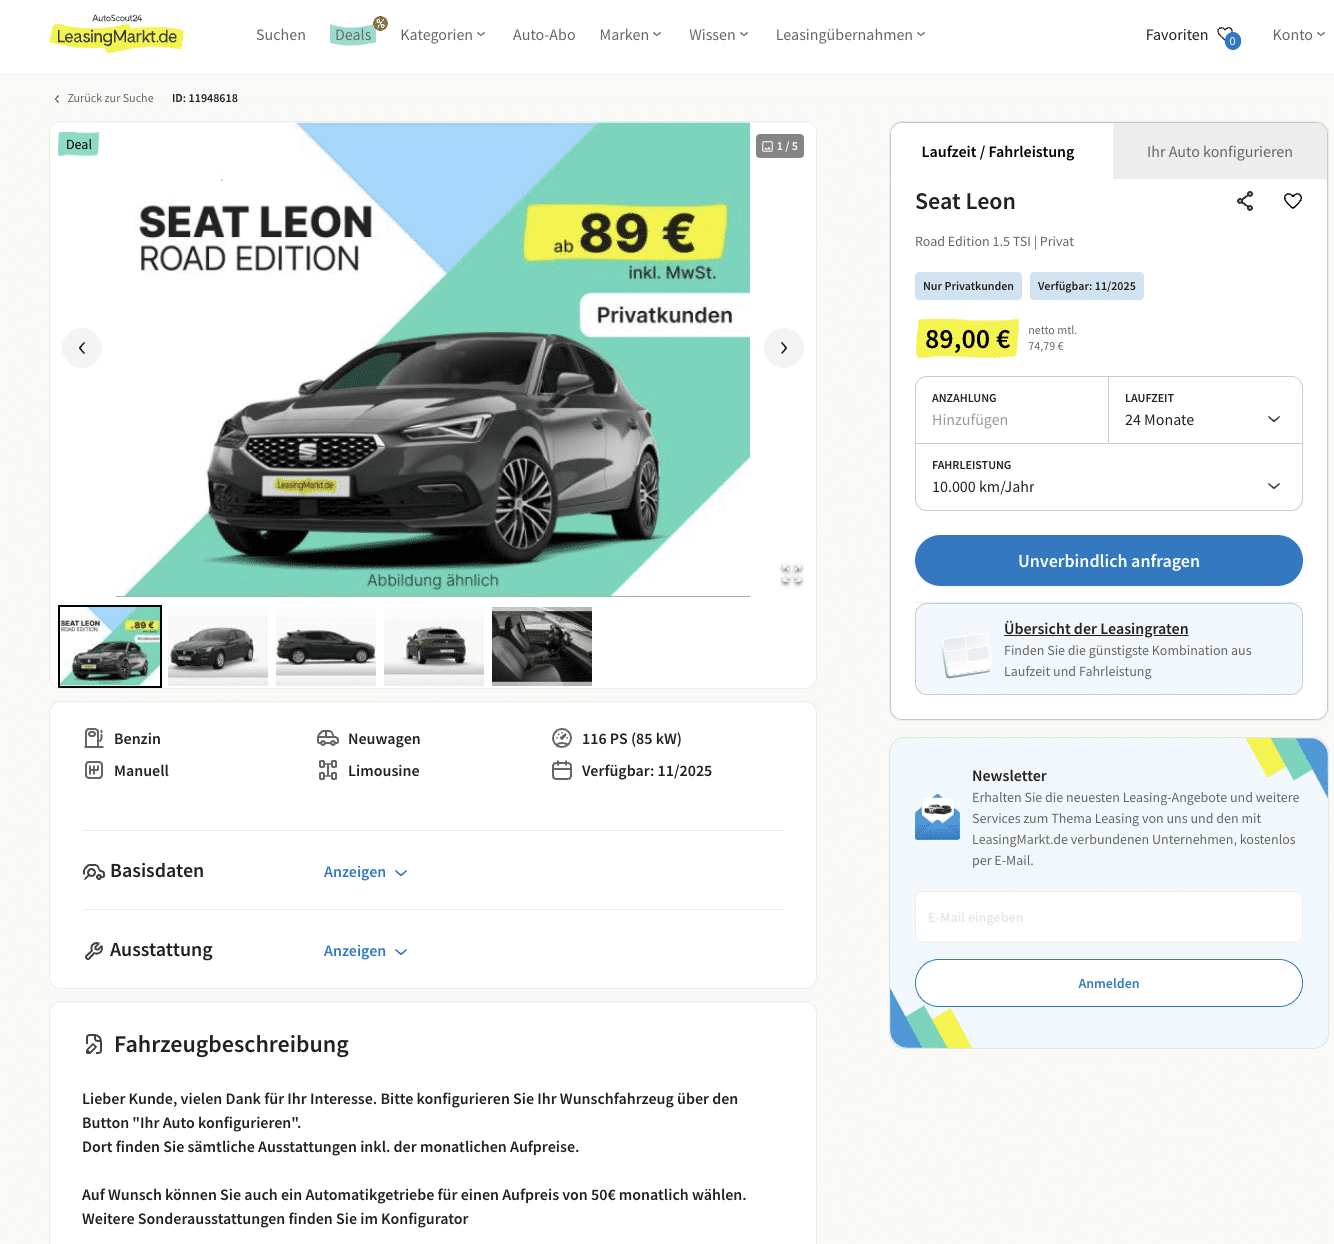This screenshot has width=1334, height=1244.
Task: Click the share icon beside Seat Leon
Action: coord(1245,201)
